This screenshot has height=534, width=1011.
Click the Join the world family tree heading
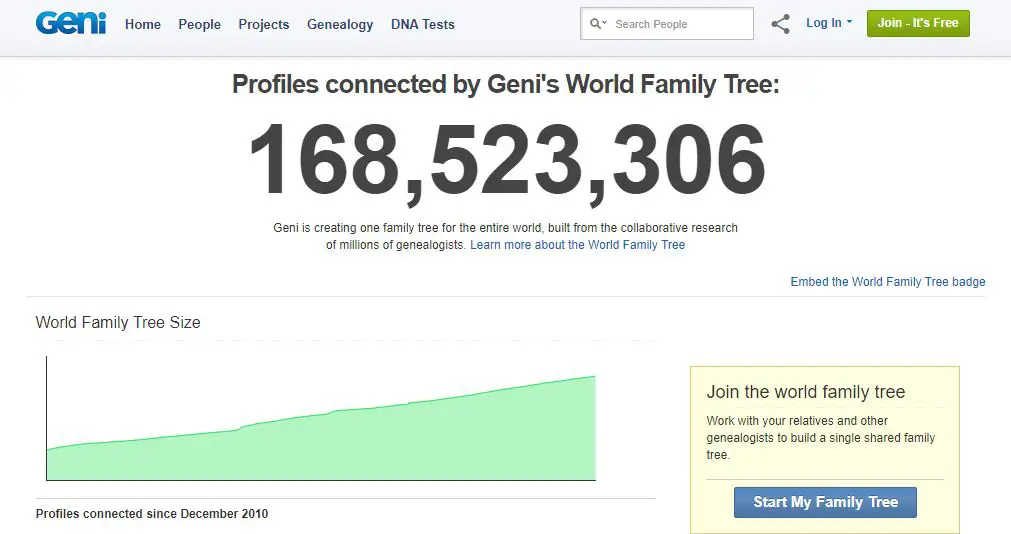tap(805, 392)
